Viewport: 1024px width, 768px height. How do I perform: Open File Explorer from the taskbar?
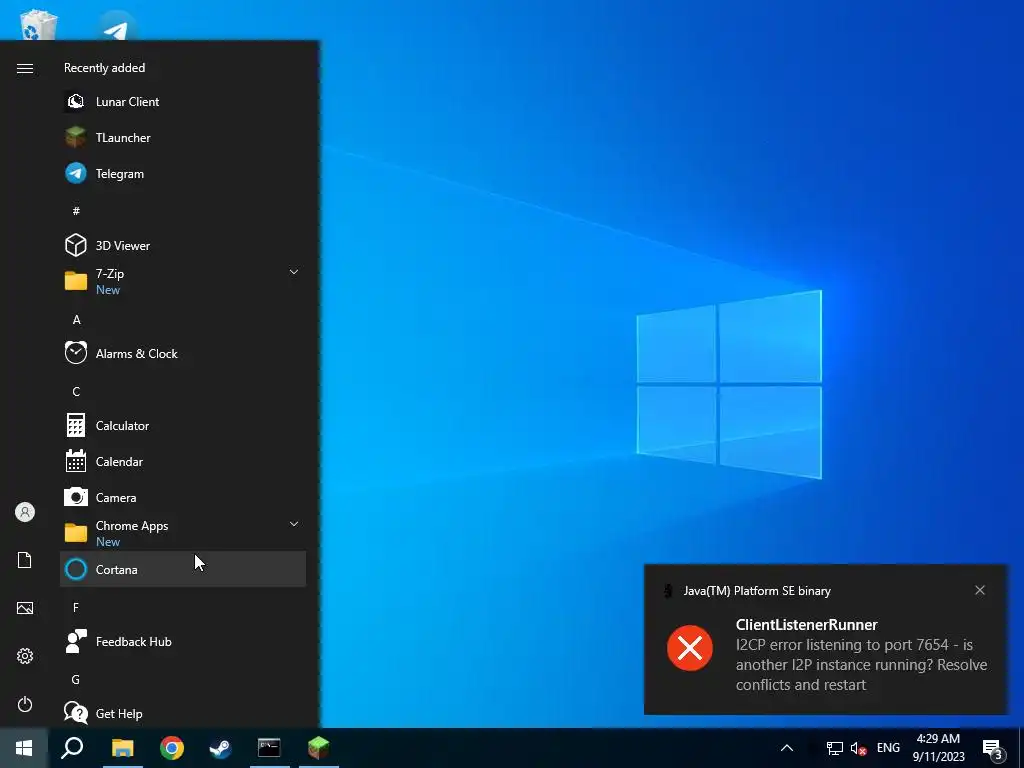(122, 748)
